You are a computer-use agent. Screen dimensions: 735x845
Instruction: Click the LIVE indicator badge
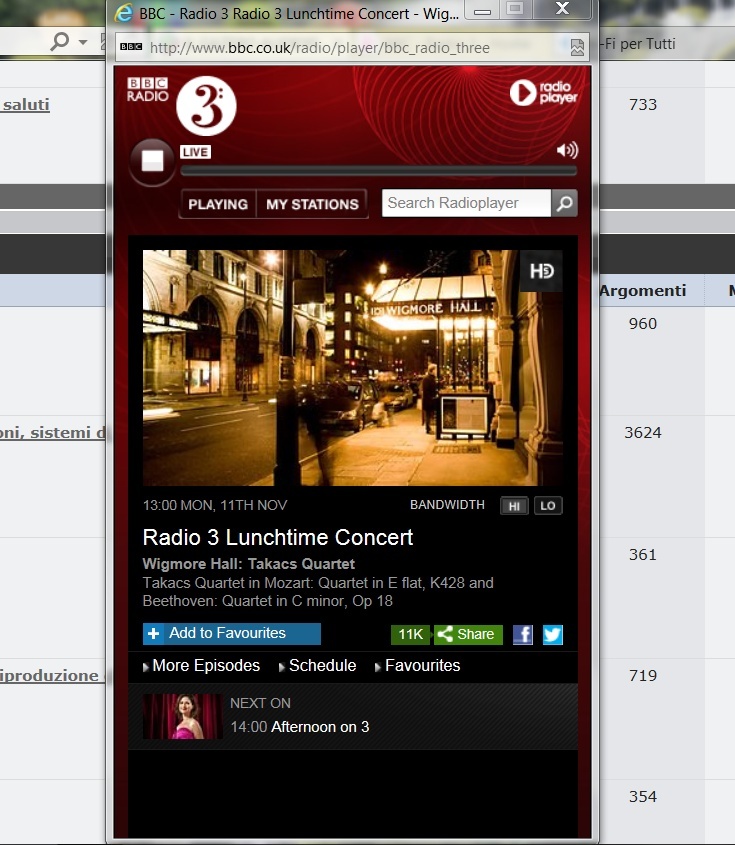pyautogui.click(x=195, y=152)
